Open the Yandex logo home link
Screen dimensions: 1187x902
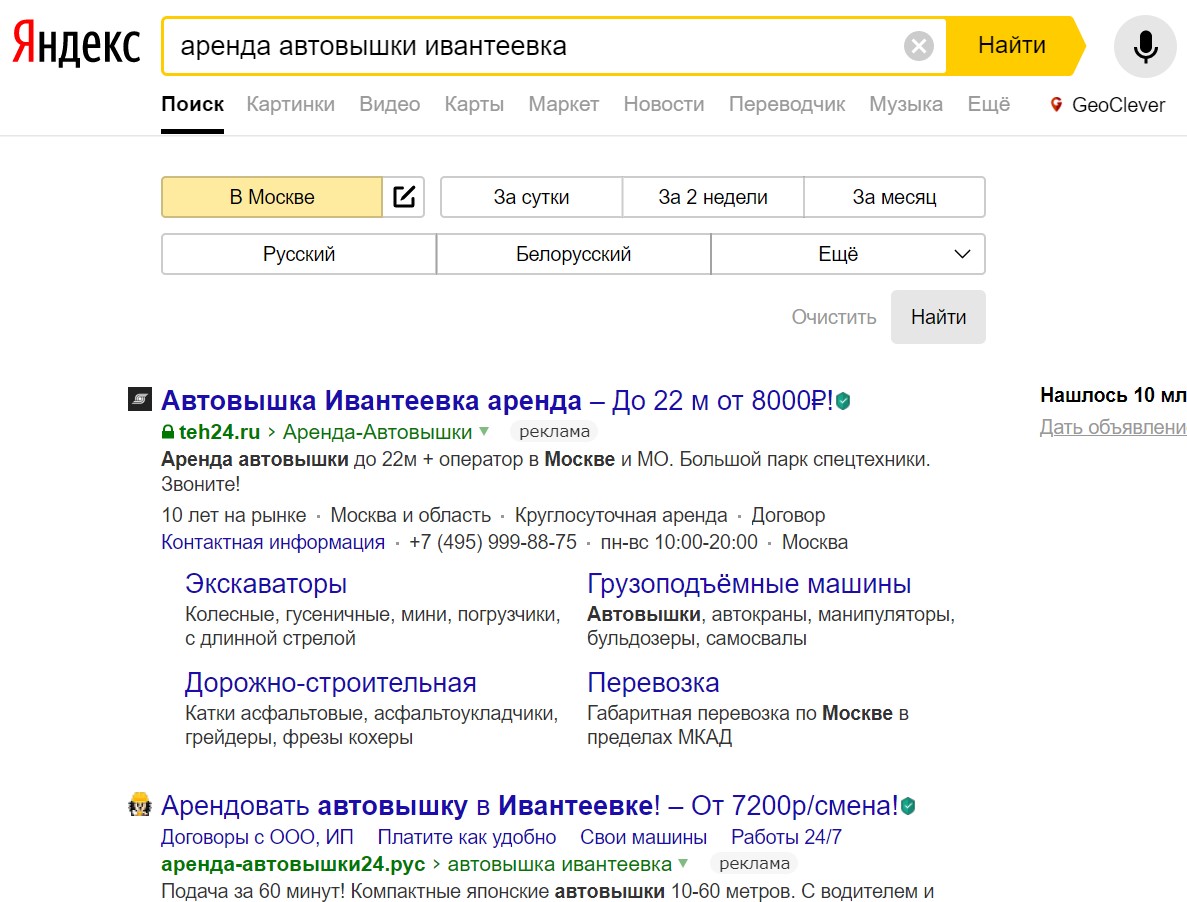[76, 45]
